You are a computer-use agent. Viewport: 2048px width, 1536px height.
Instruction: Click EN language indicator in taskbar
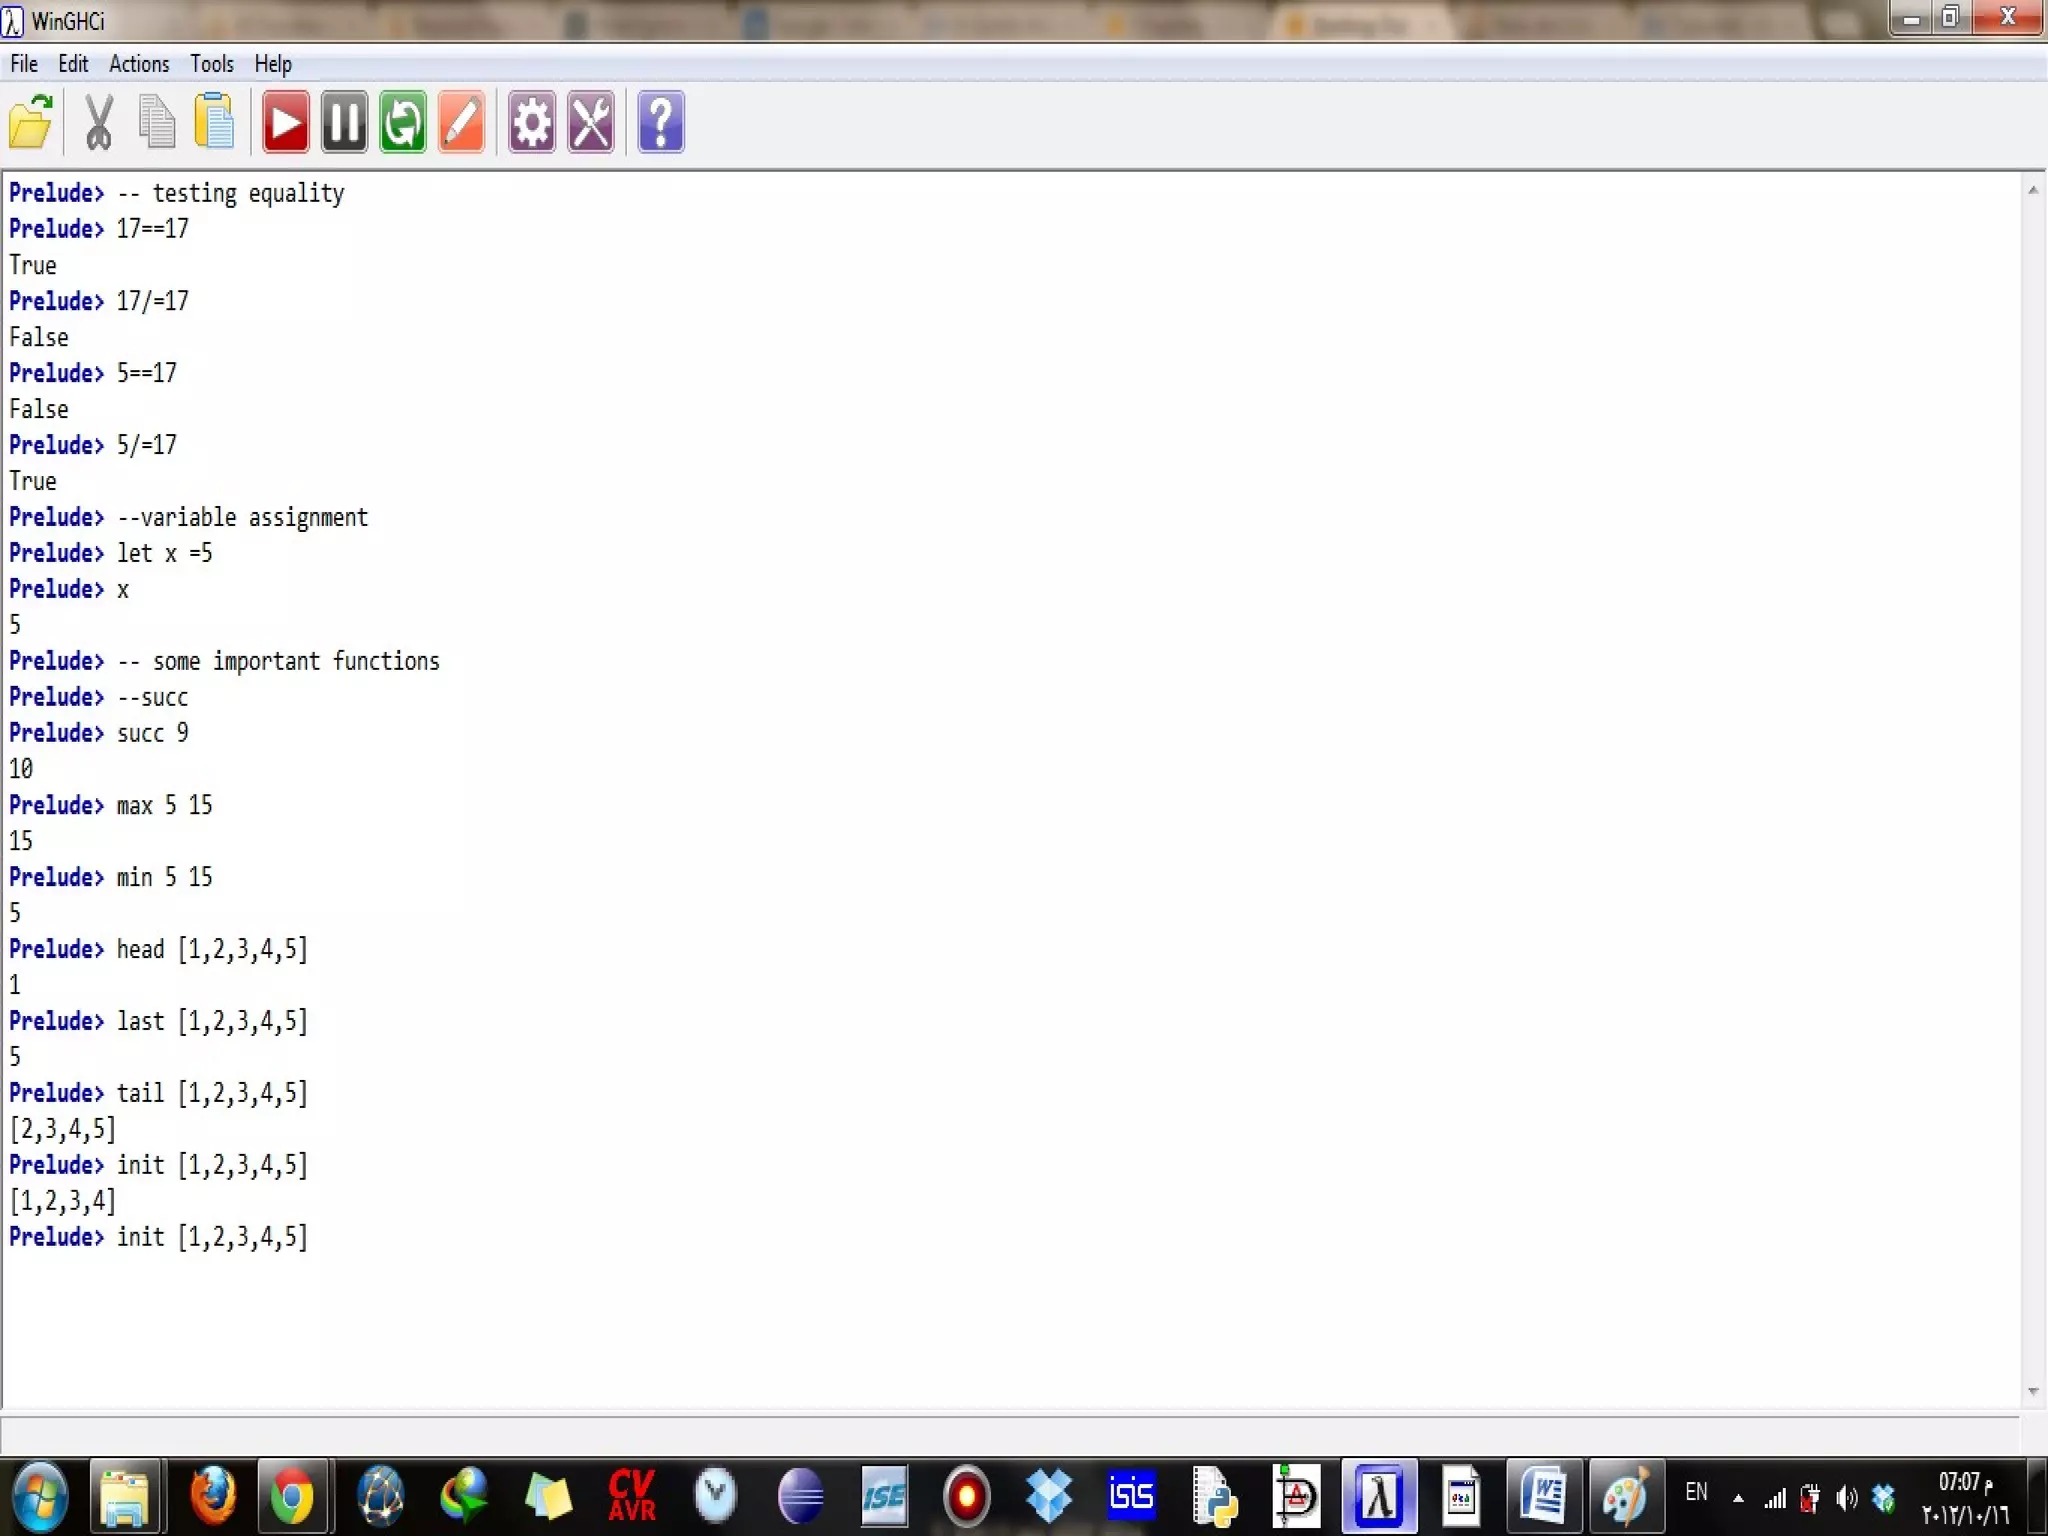coord(1696,1493)
